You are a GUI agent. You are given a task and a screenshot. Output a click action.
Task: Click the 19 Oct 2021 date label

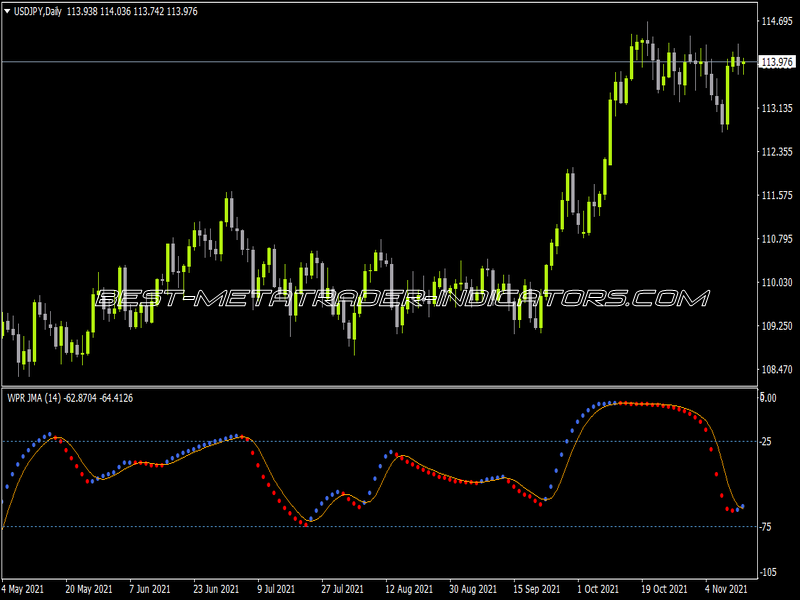pos(664,589)
